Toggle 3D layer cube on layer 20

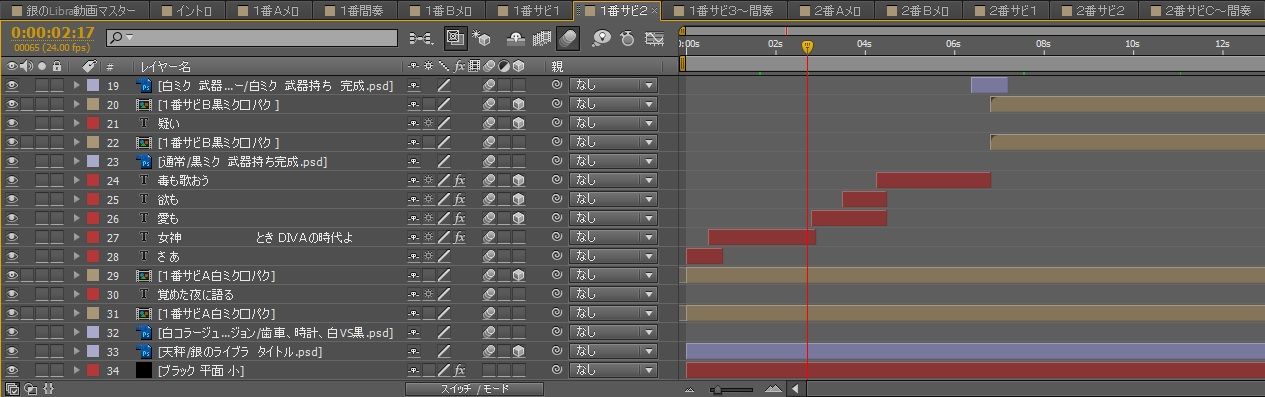coord(519,105)
